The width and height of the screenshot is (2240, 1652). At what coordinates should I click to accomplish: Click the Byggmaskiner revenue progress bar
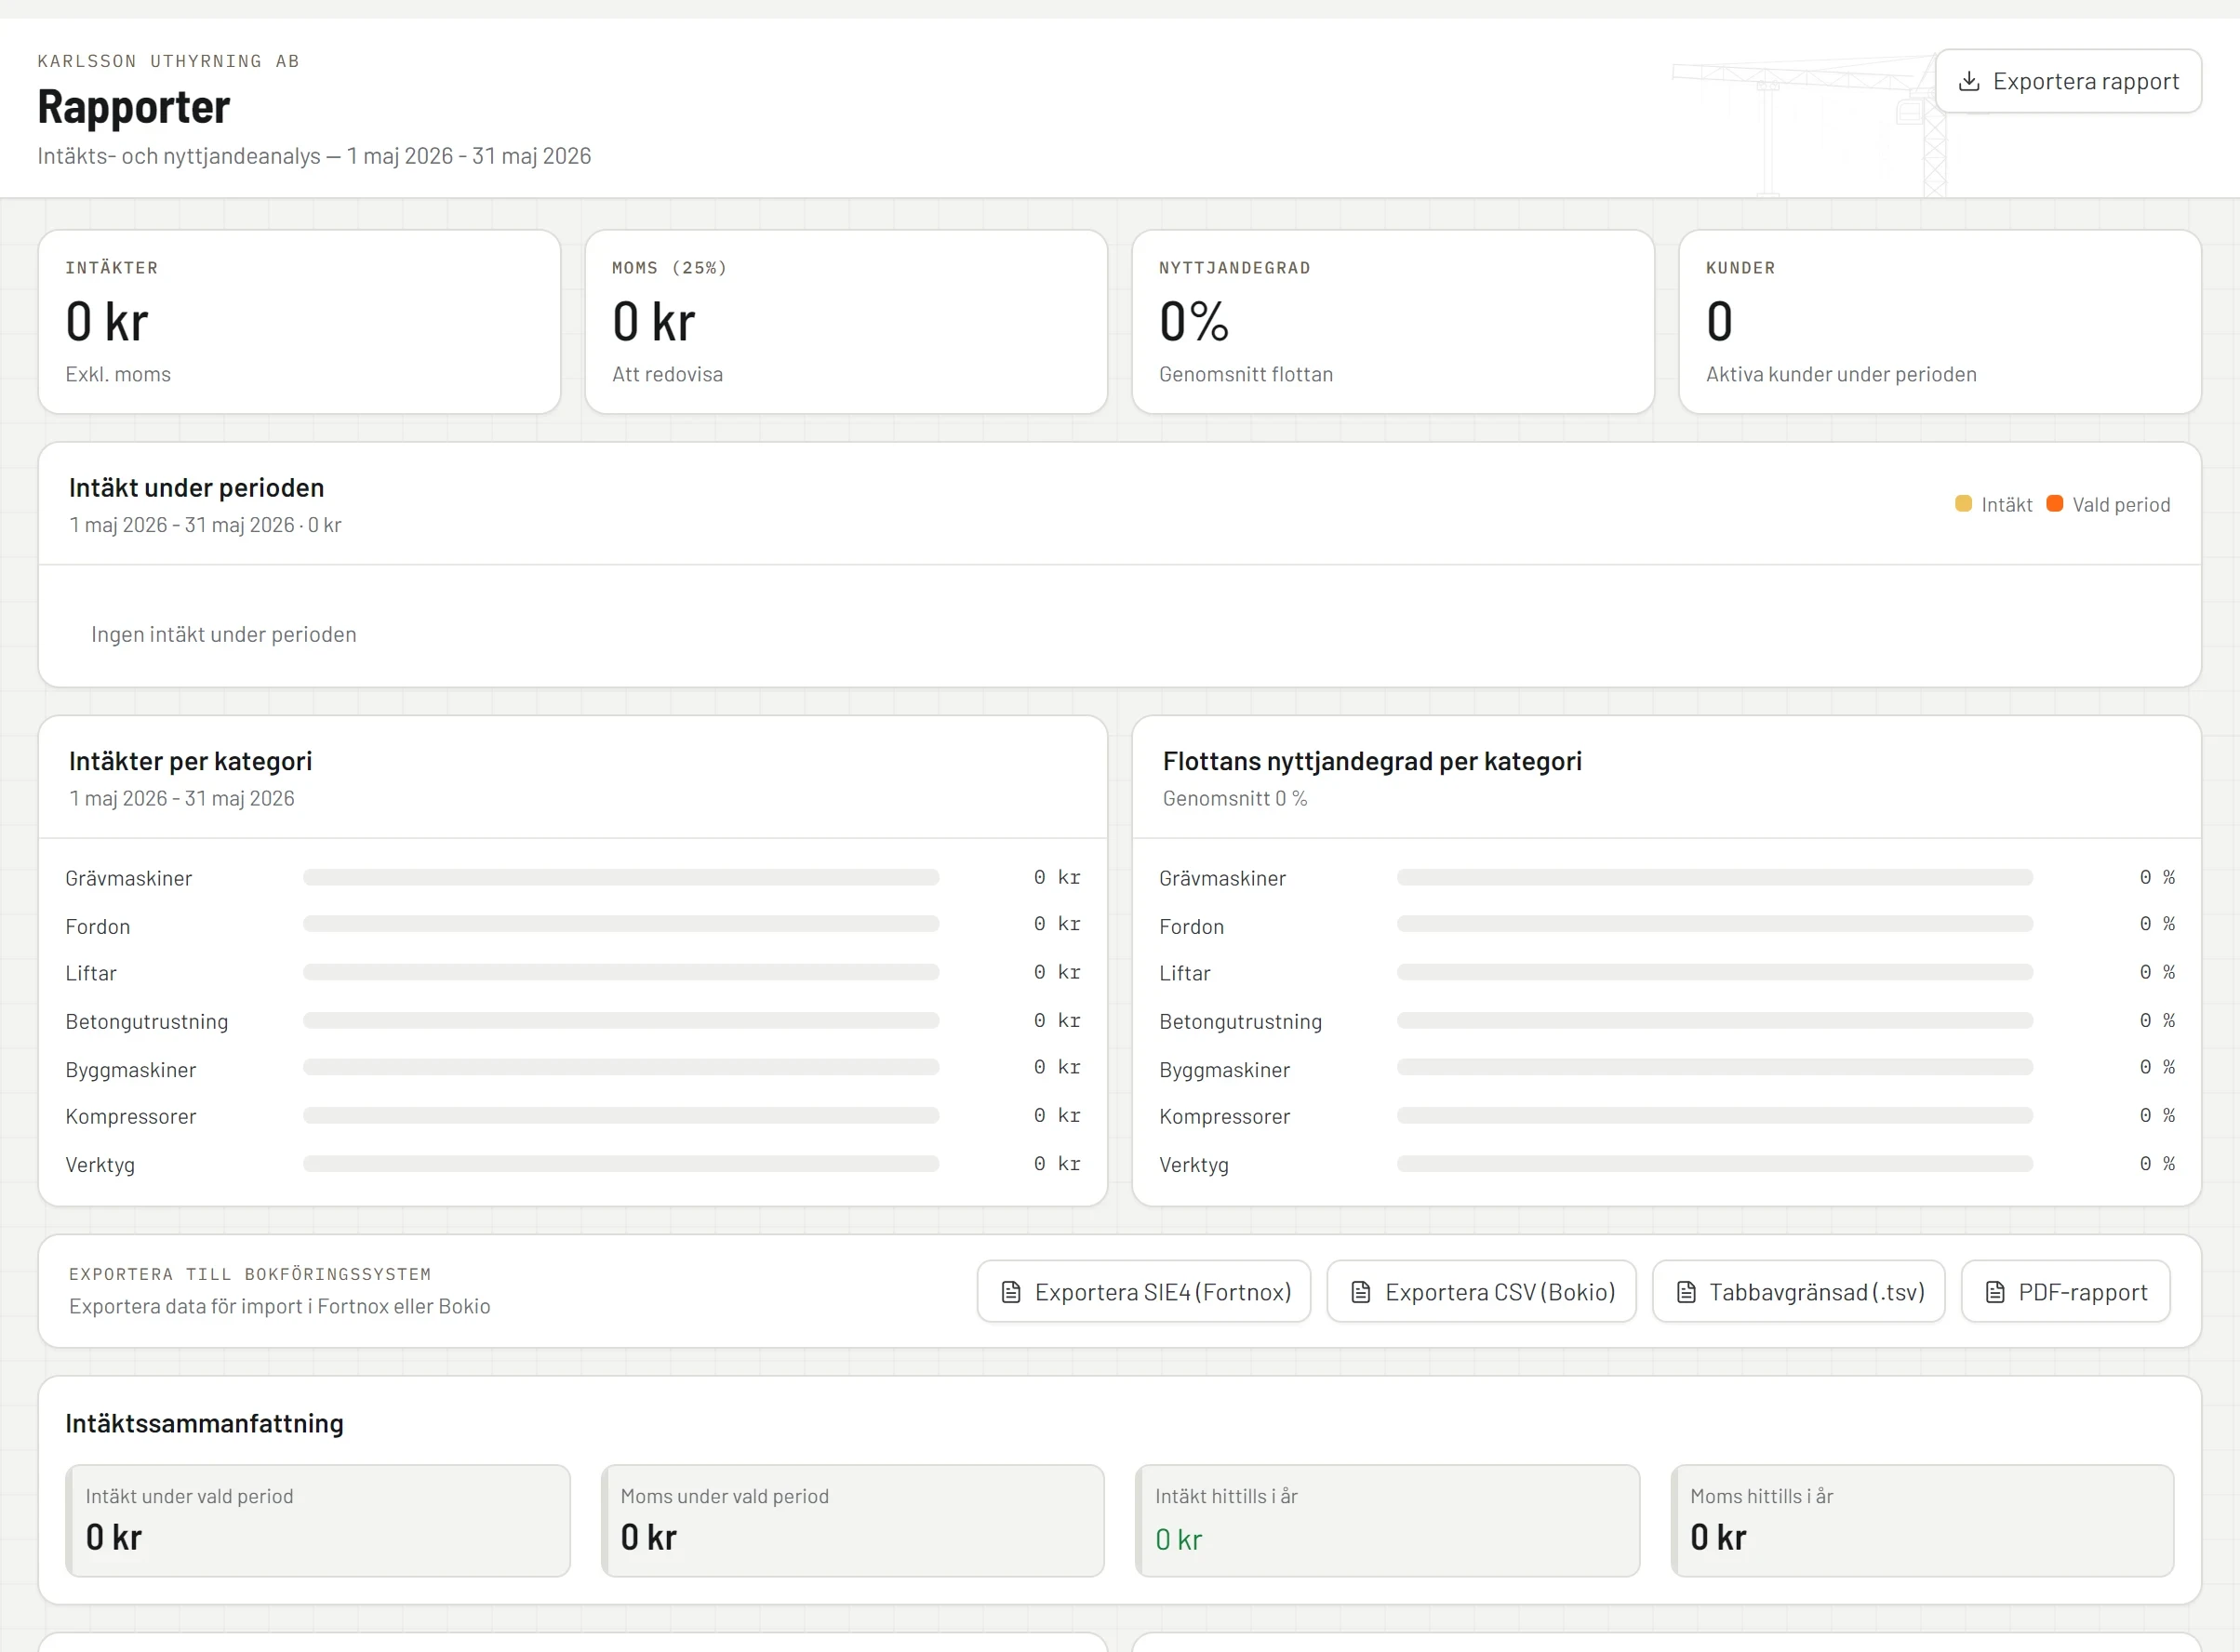coord(621,1067)
